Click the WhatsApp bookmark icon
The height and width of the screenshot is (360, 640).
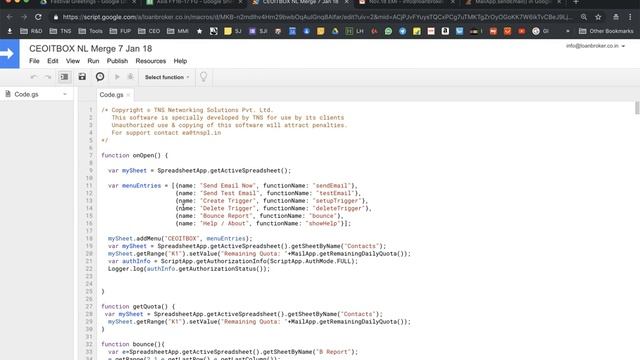coord(388,31)
